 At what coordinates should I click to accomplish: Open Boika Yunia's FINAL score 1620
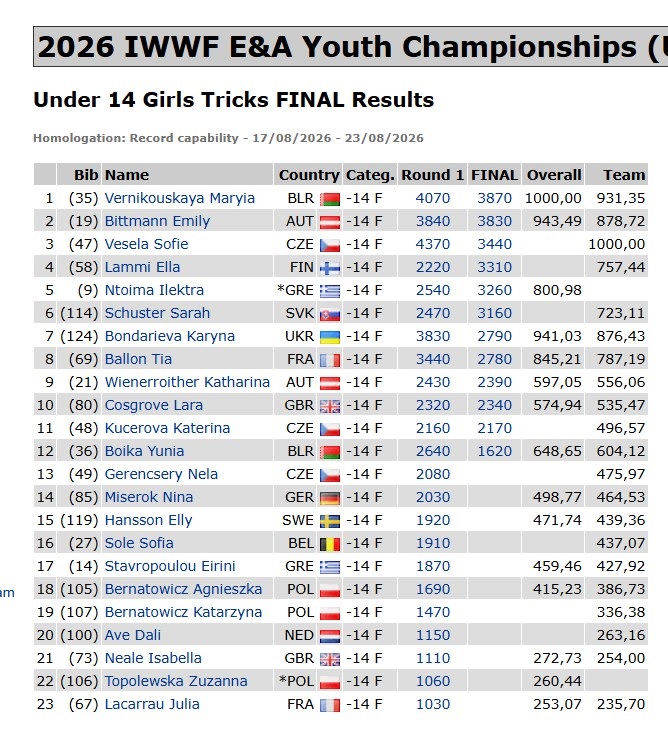coord(494,451)
